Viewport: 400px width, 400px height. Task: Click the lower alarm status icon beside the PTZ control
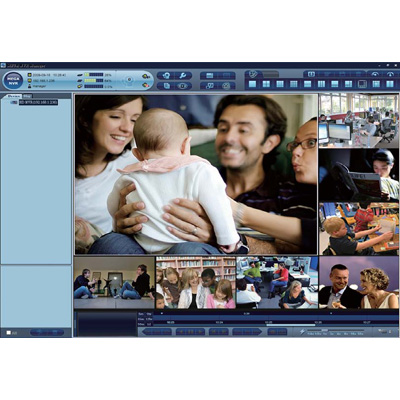(x=145, y=85)
